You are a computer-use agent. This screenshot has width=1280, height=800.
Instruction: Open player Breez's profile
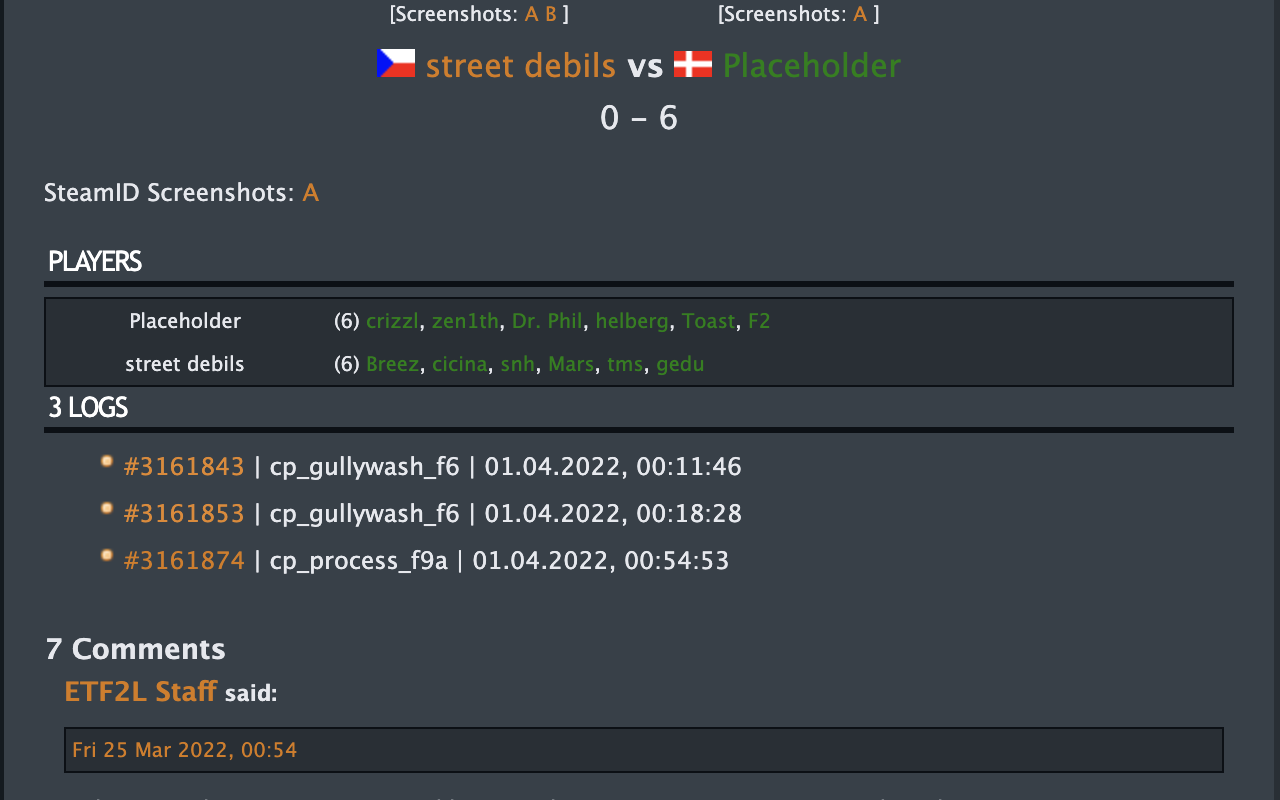pyautogui.click(x=392, y=364)
